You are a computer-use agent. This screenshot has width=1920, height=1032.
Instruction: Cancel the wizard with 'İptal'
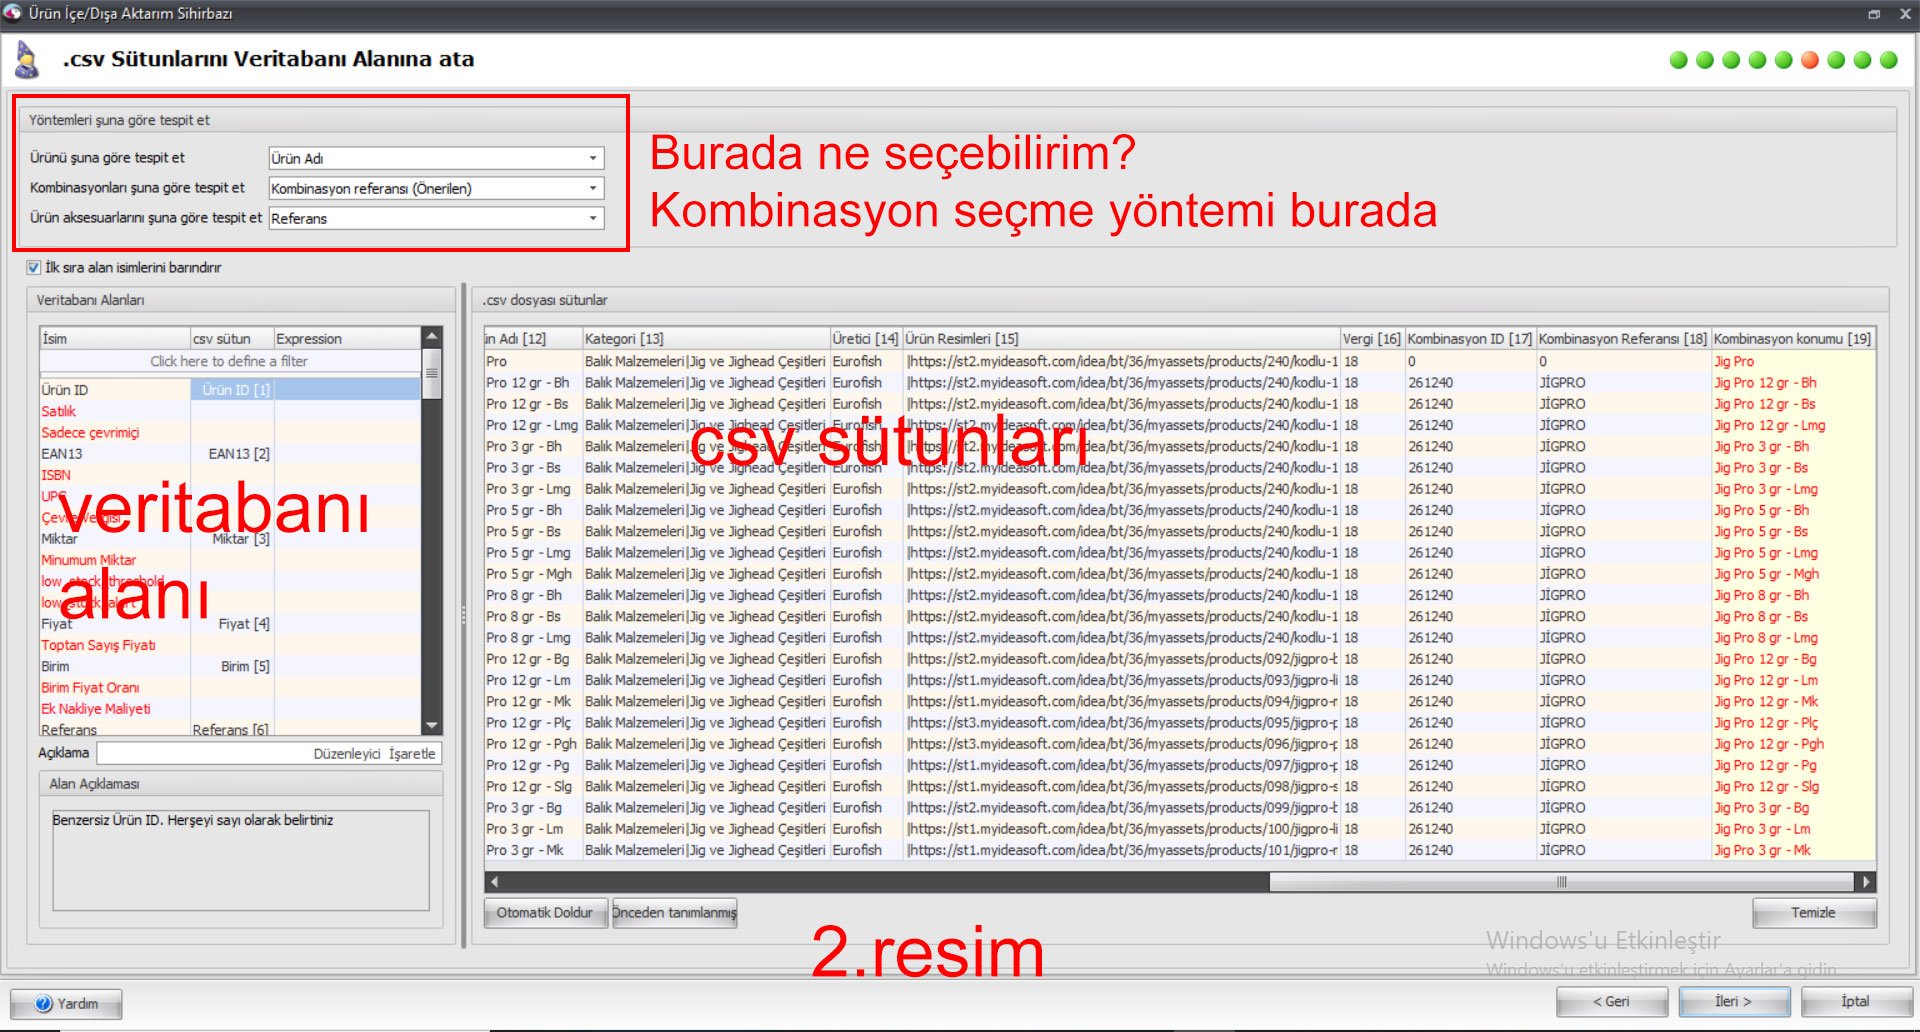[1855, 1002]
